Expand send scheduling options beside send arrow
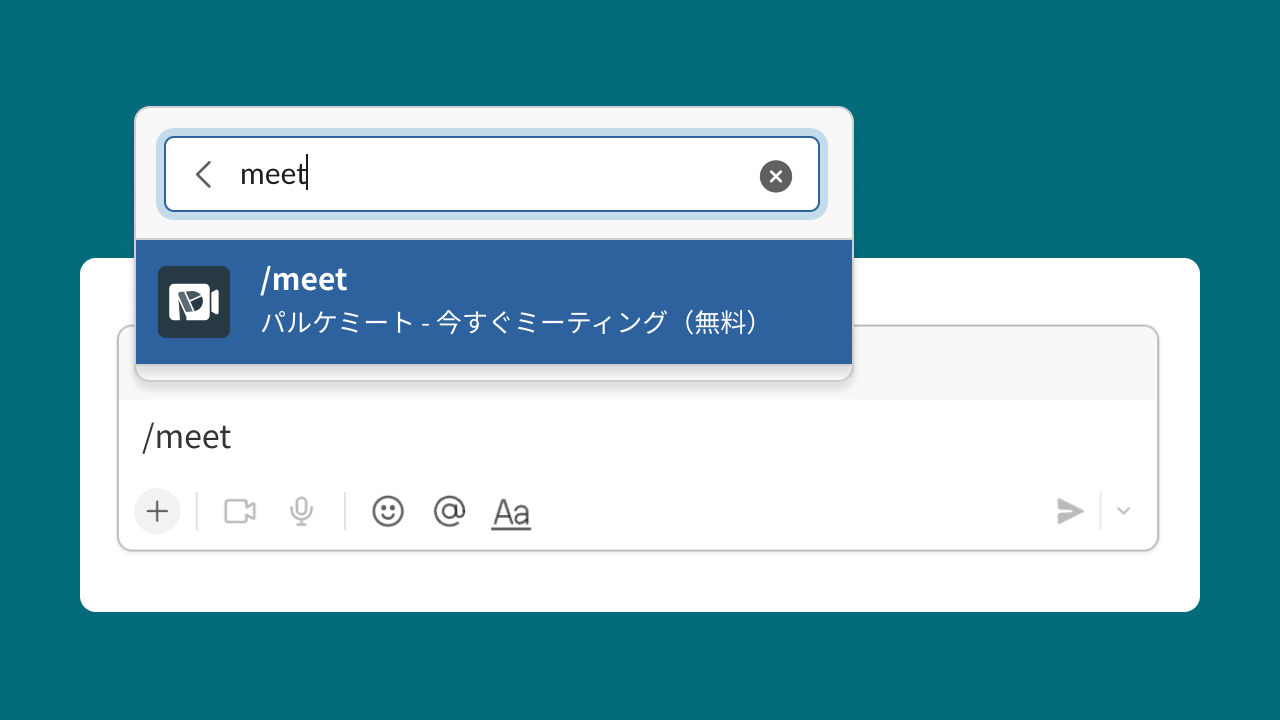Image resolution: width=1280 pixels, height=720 pixels. (x=1123, y=511)
